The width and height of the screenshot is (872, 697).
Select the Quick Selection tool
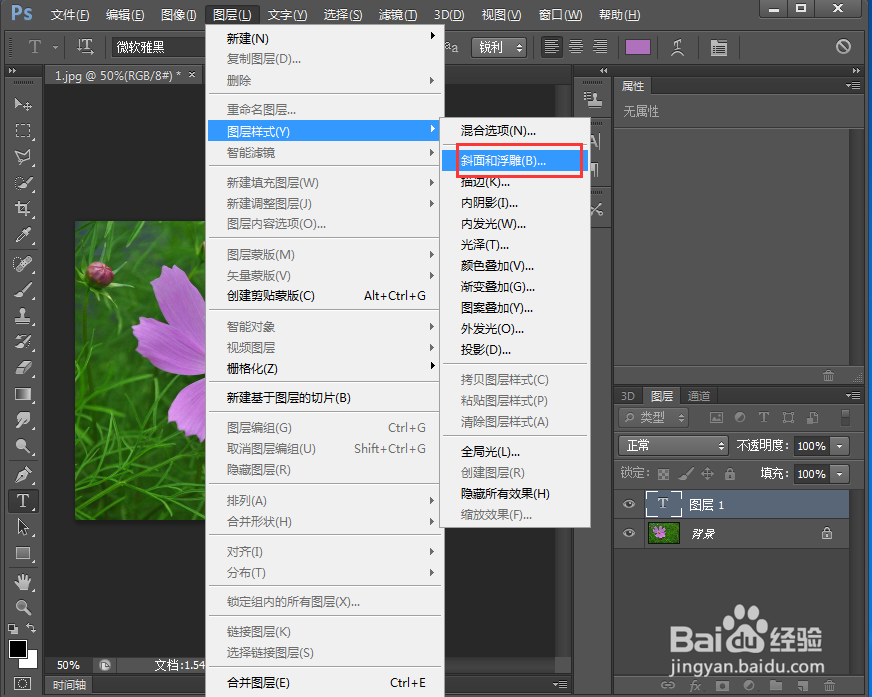pyautogui.click(x=23, y=183)
